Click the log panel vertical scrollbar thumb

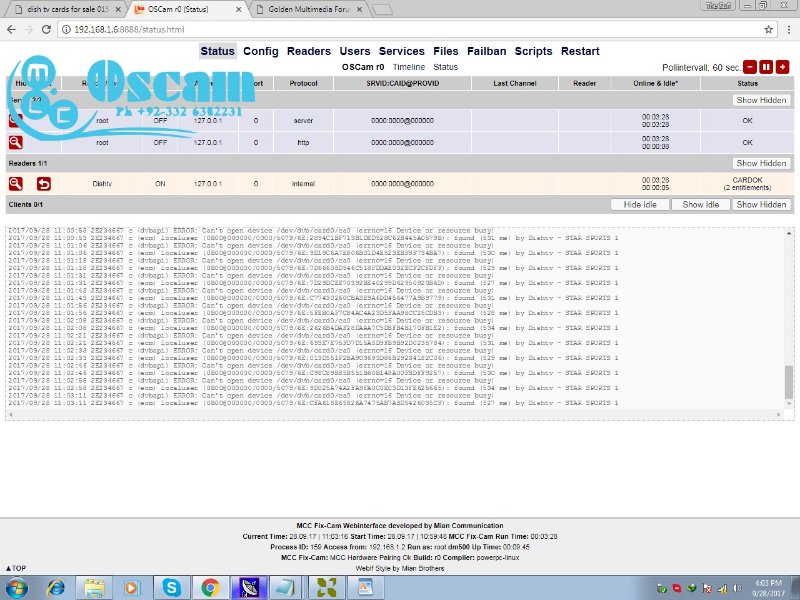click(789, 383)
